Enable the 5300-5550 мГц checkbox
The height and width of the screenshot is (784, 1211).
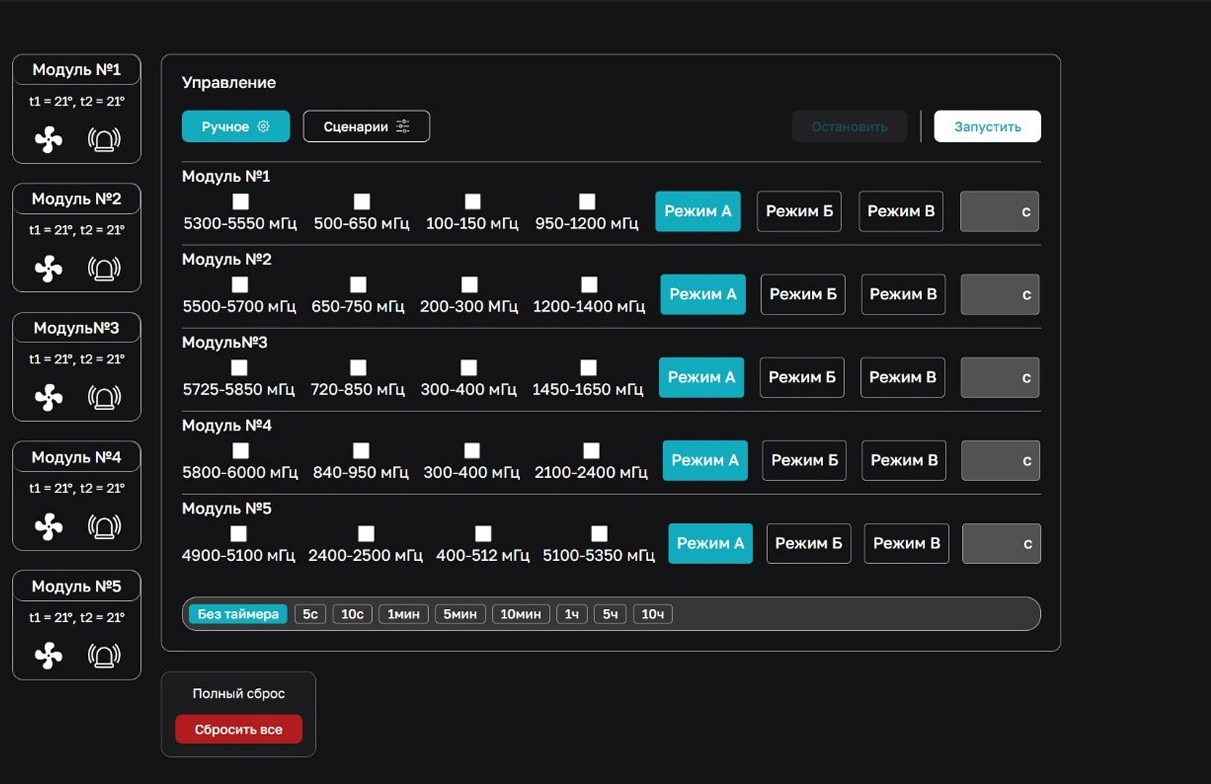point(240,202)
